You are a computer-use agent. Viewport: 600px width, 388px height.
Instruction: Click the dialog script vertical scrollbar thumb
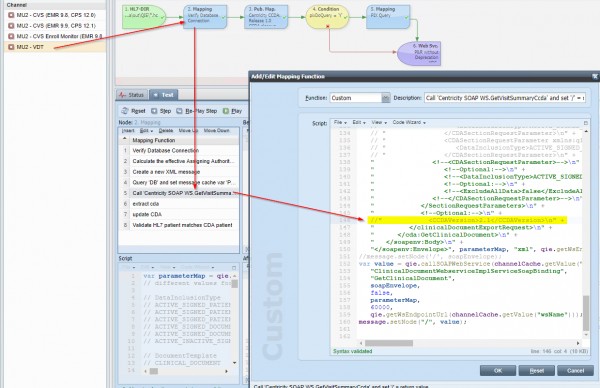click(x=586, y=313)
